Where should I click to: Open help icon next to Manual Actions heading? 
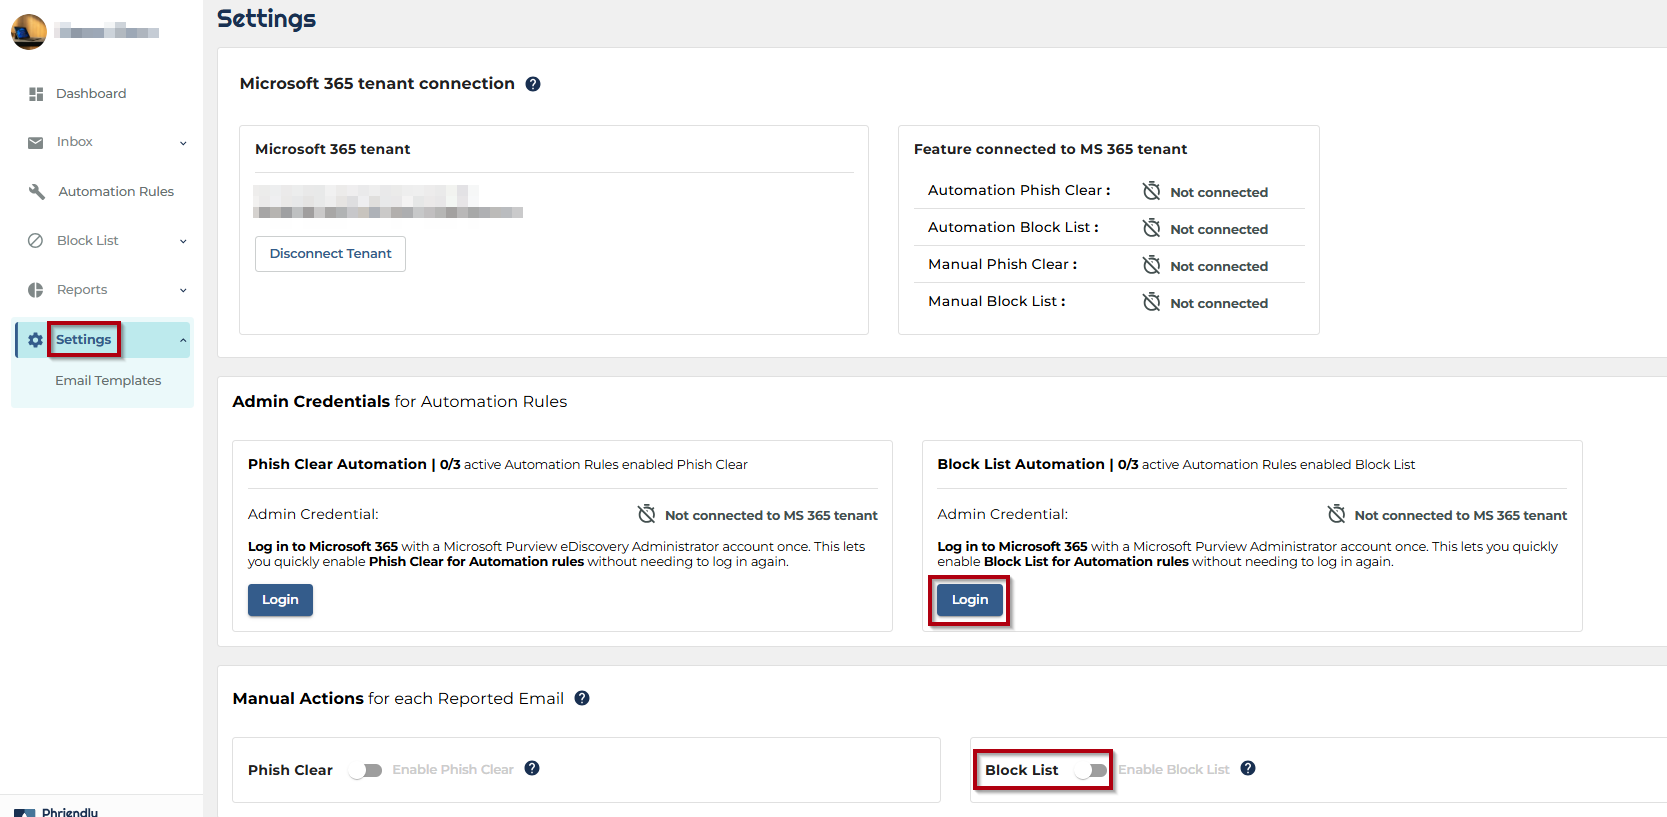coord(582,698)
